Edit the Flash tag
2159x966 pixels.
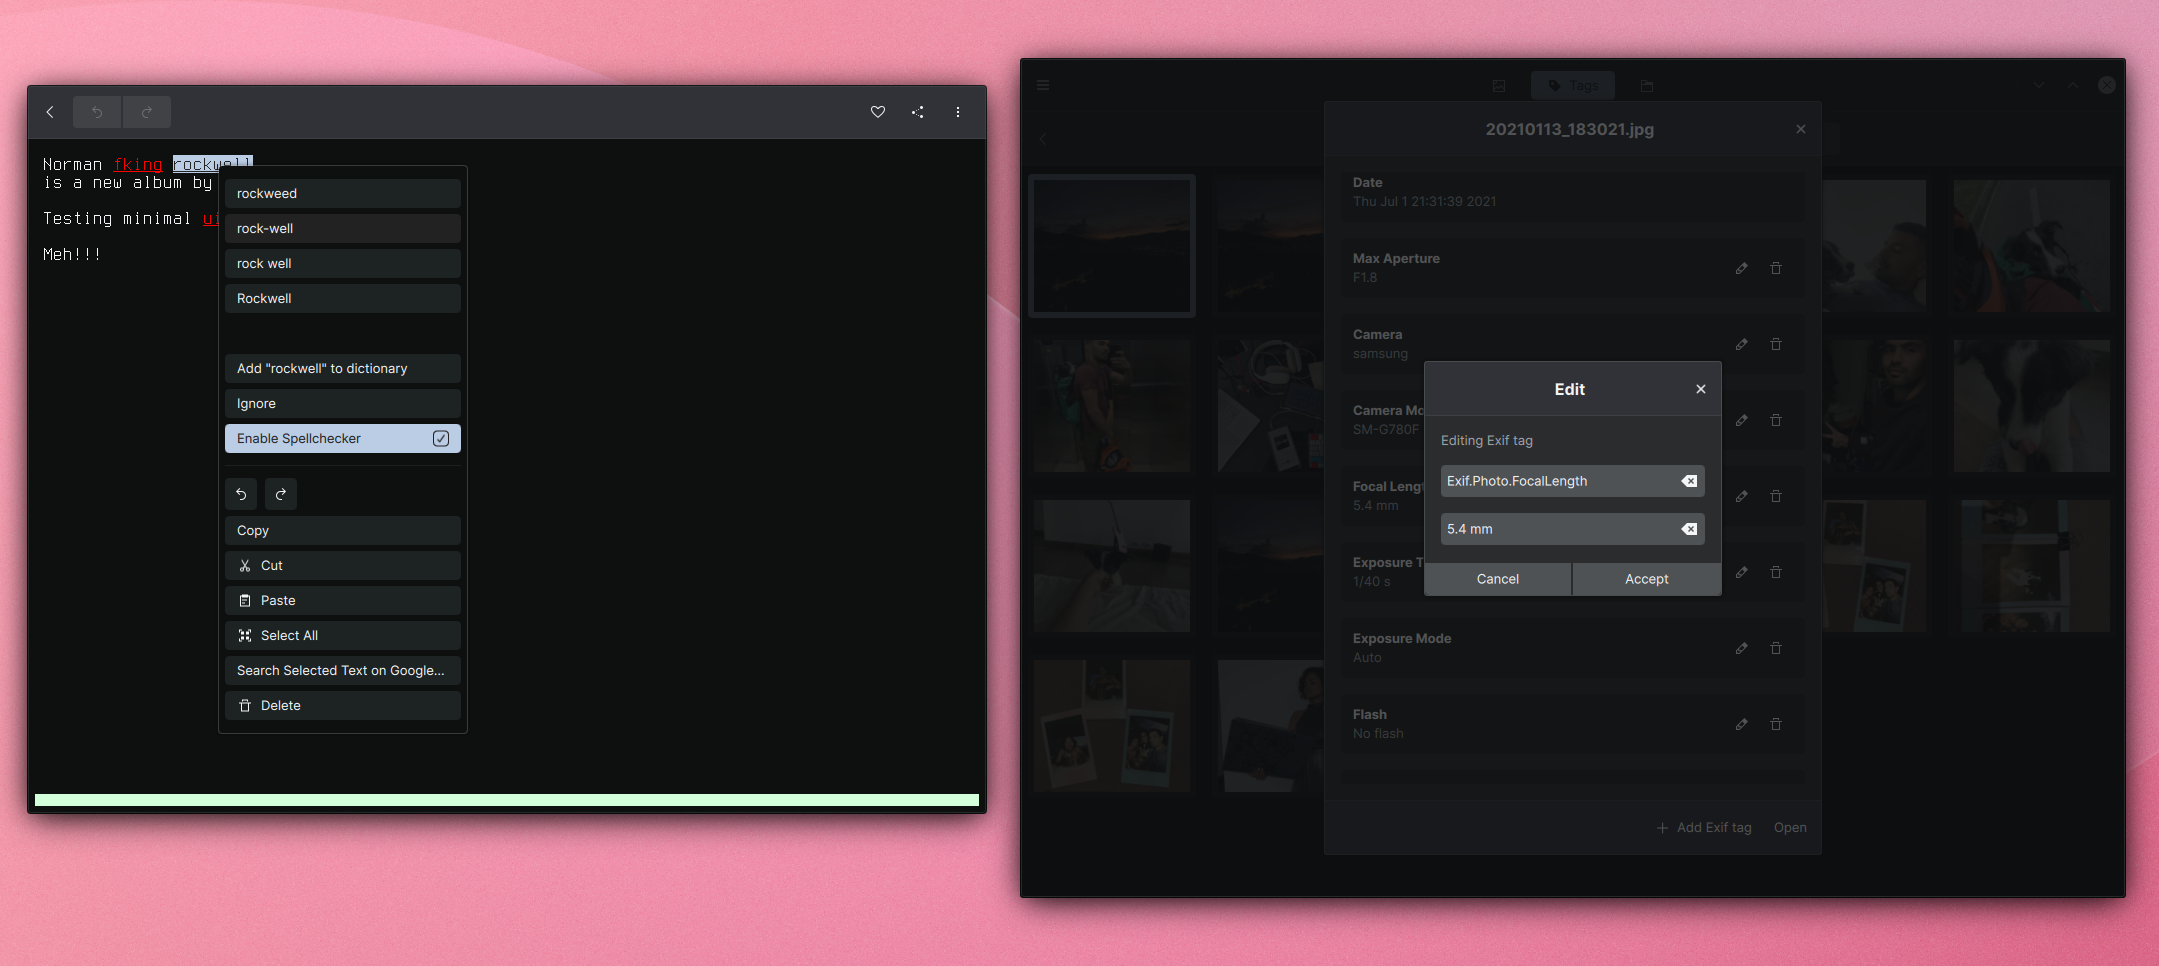(1742, 724)
